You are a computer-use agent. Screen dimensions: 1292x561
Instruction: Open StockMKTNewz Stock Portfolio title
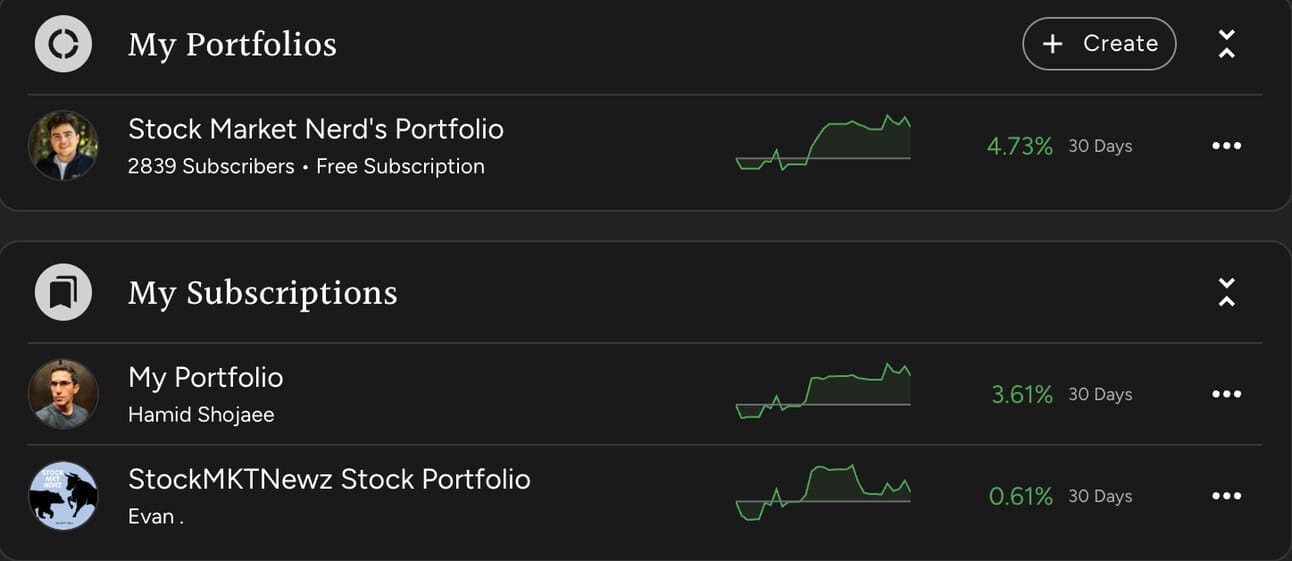(x=329, y=479)
